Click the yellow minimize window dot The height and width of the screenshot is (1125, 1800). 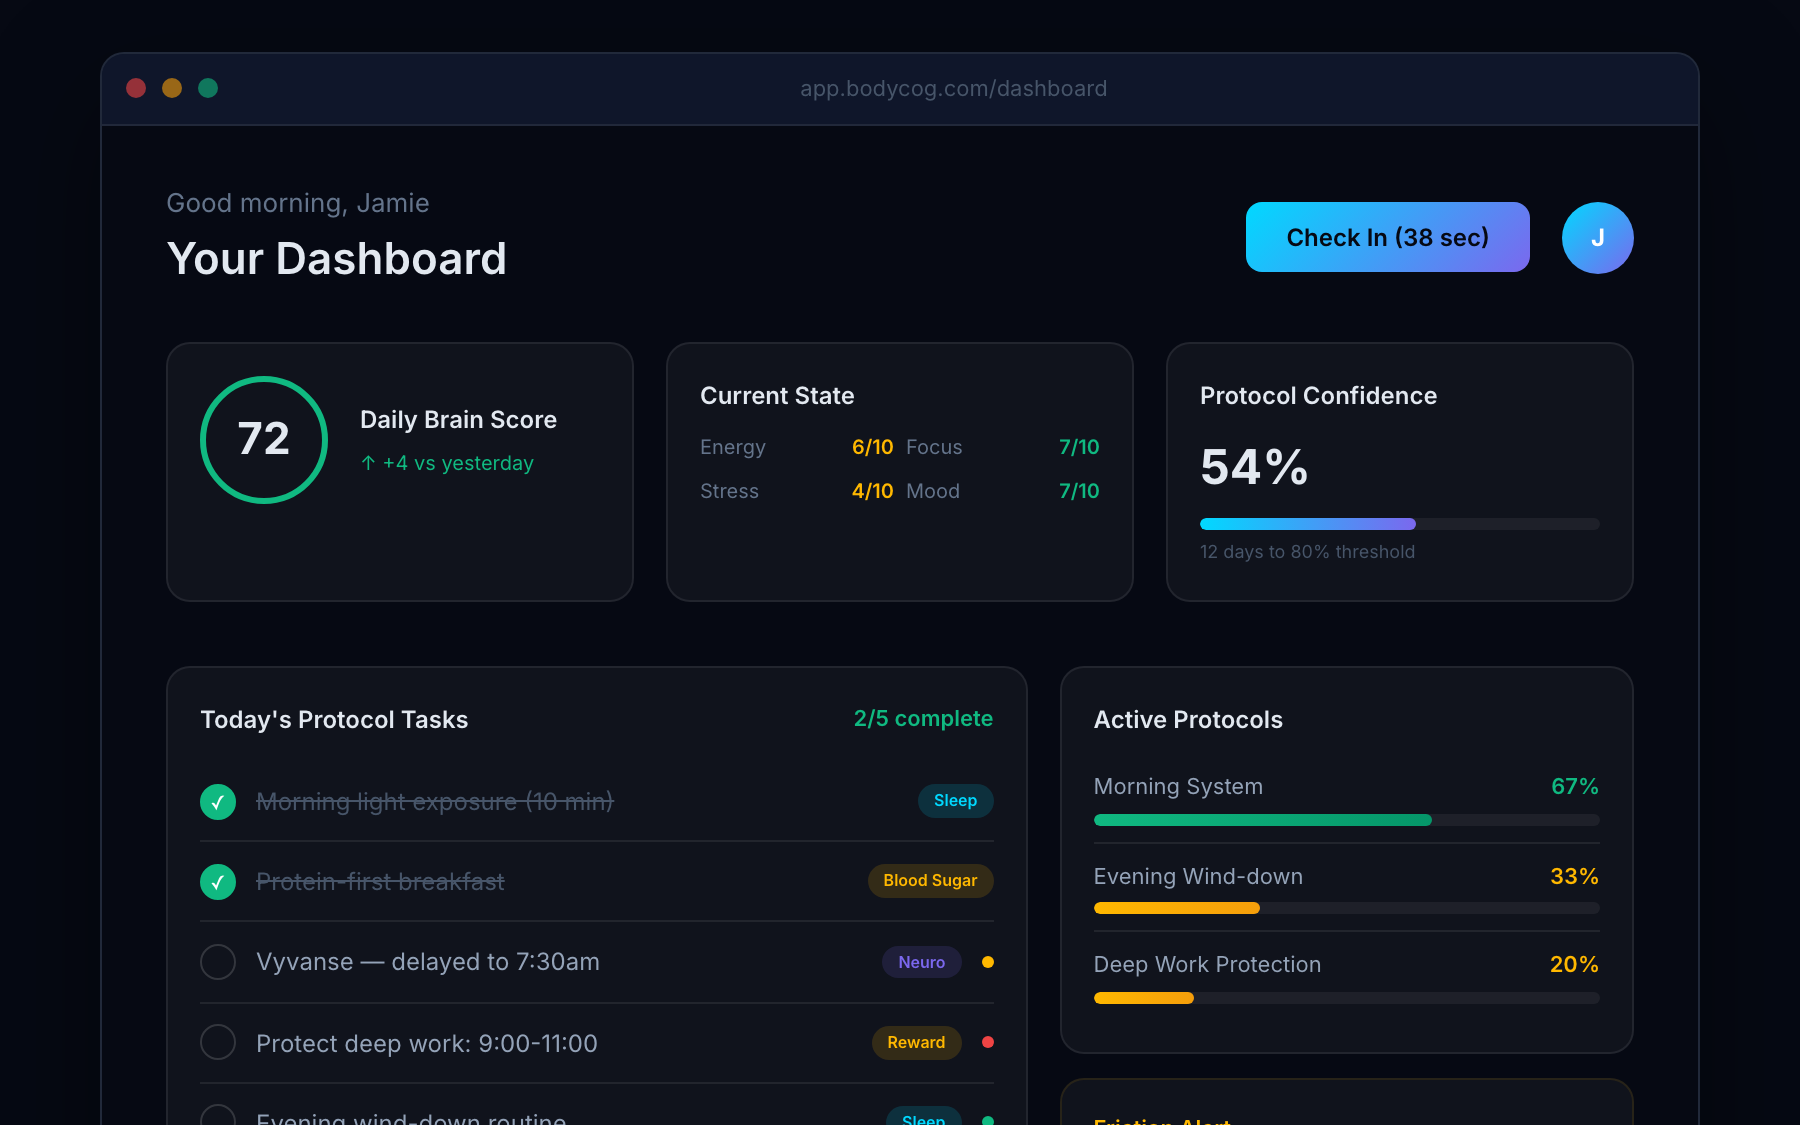tap(172, 88)
